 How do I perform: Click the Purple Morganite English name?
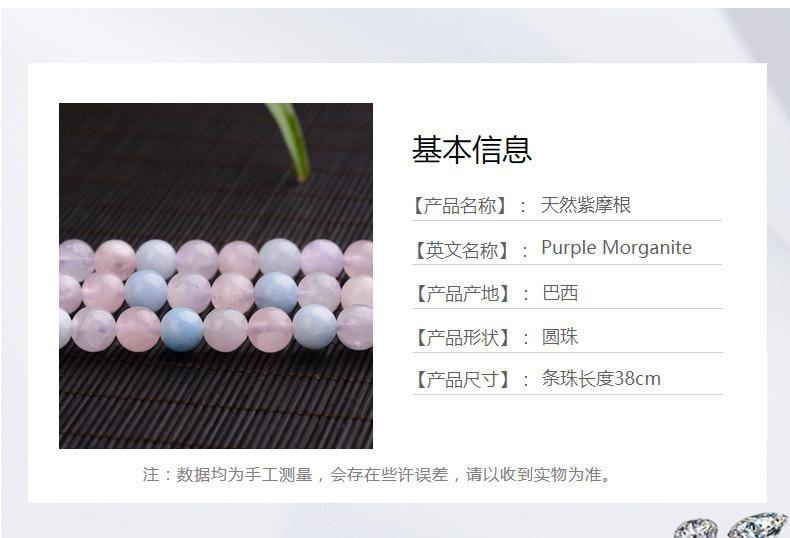tap(616, 248)
